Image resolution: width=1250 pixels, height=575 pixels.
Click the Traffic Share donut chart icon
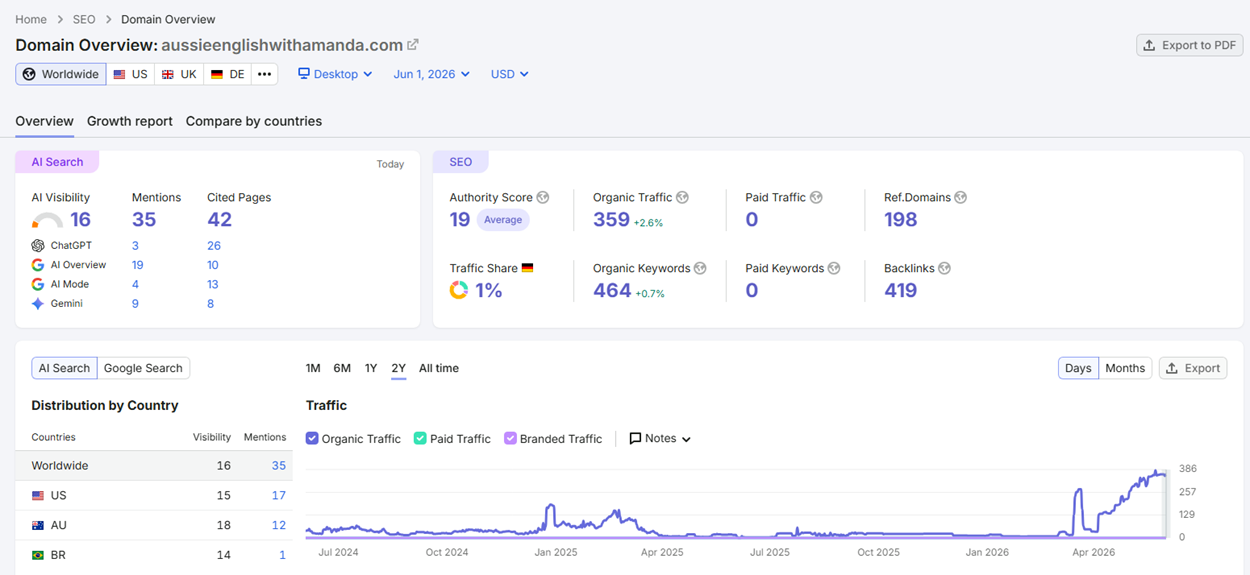coord(459,290)
